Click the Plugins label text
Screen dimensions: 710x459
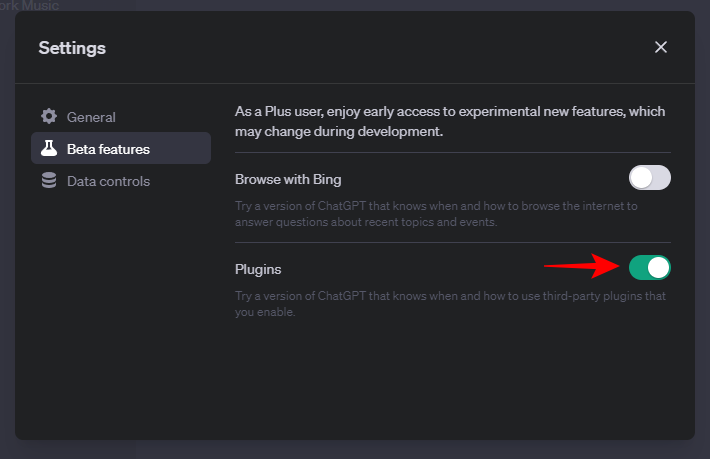(260, 269)
